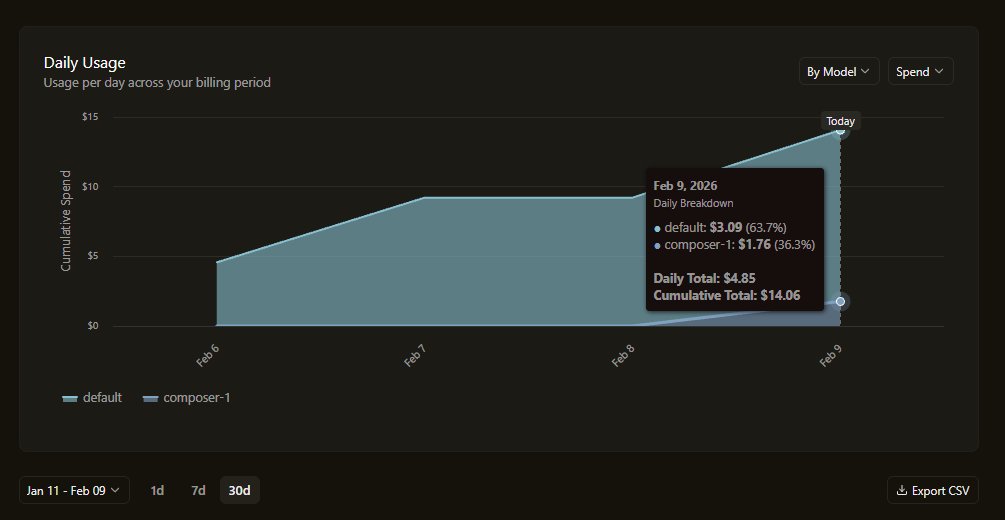Screen dimensions: 1005x520
Task: Click the Feb 8 axis label
Action: 624,356
